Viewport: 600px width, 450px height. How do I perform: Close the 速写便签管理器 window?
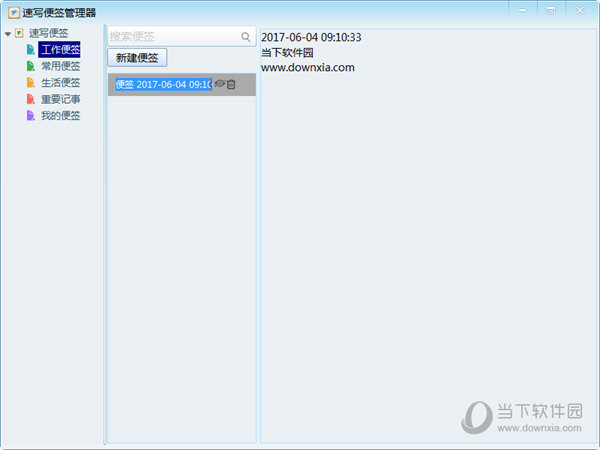580,11
